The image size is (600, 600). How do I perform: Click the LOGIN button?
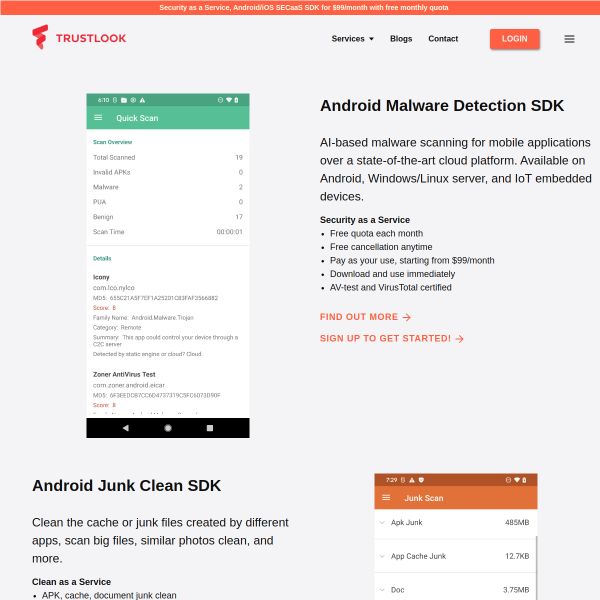coord(514,39)
